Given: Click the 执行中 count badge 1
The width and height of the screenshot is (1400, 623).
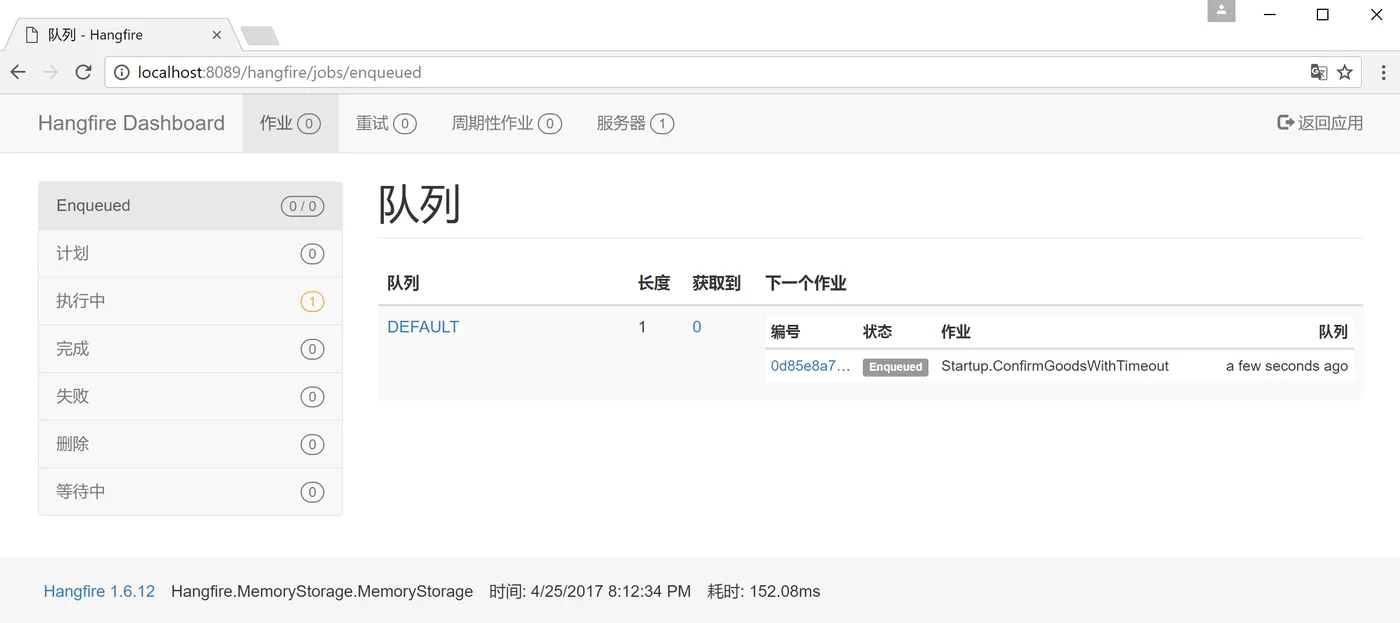Looking at the screenshot, I should point(312,302).
